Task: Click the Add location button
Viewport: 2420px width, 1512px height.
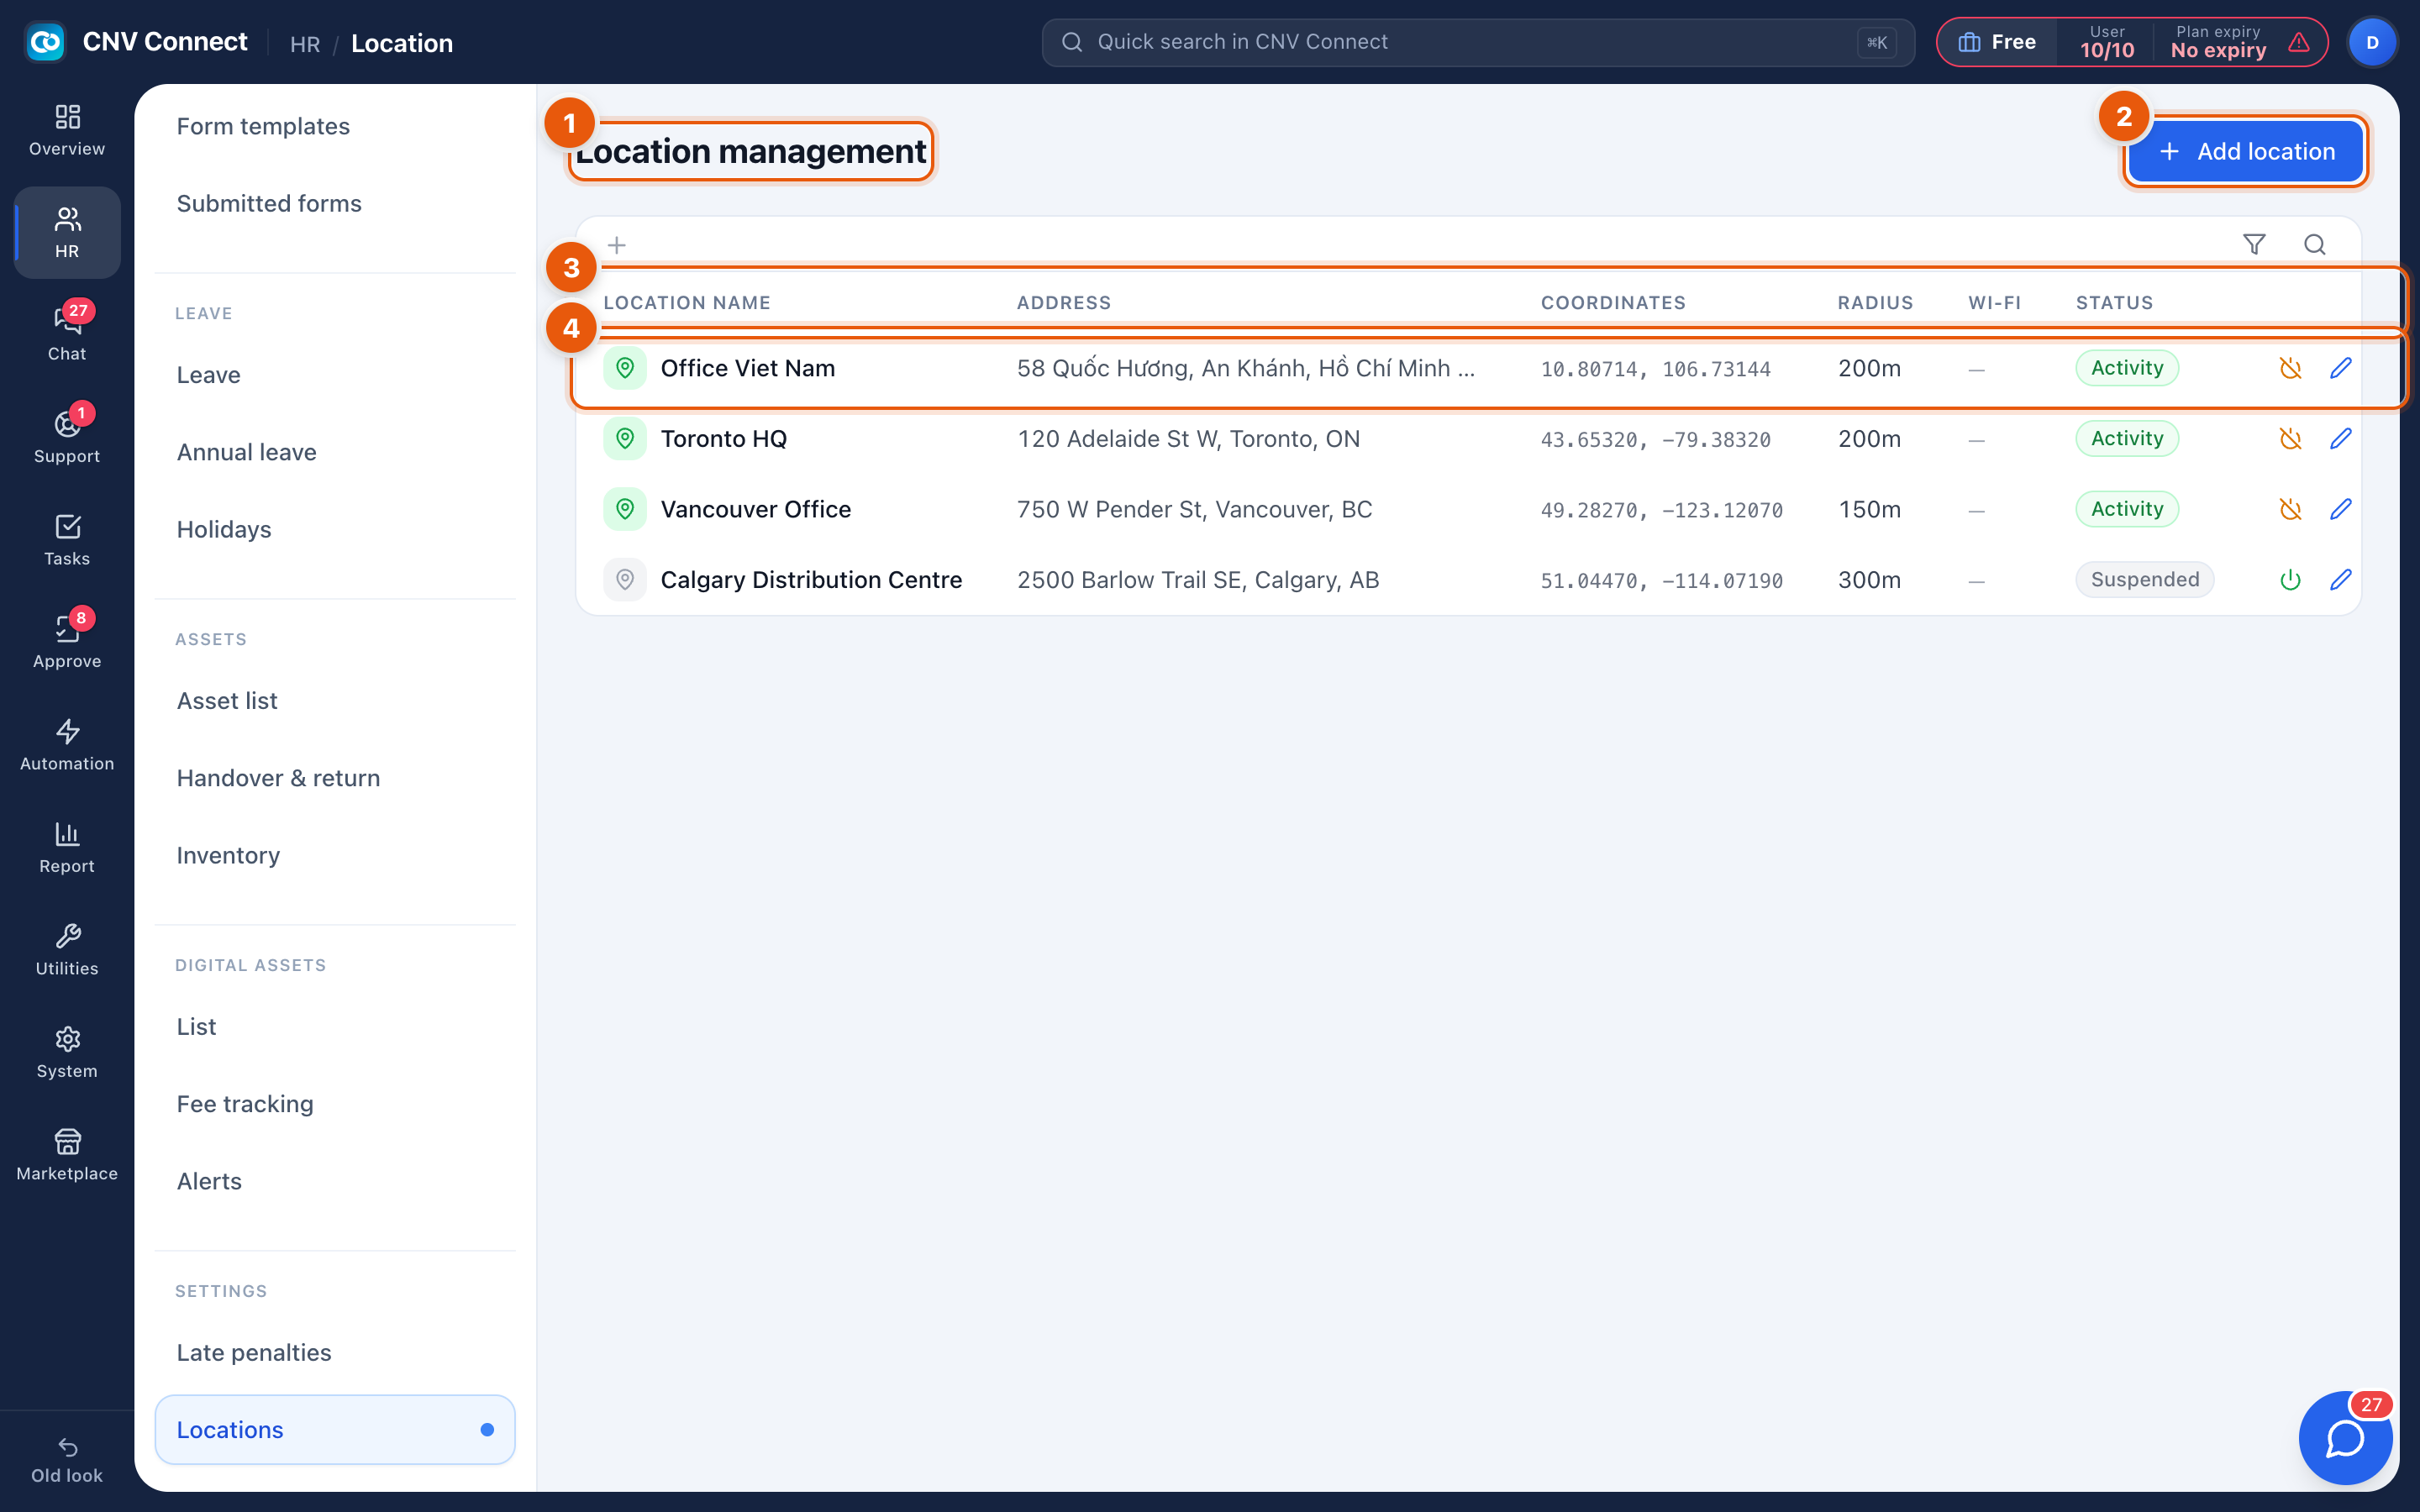Action: [2245, 151]
